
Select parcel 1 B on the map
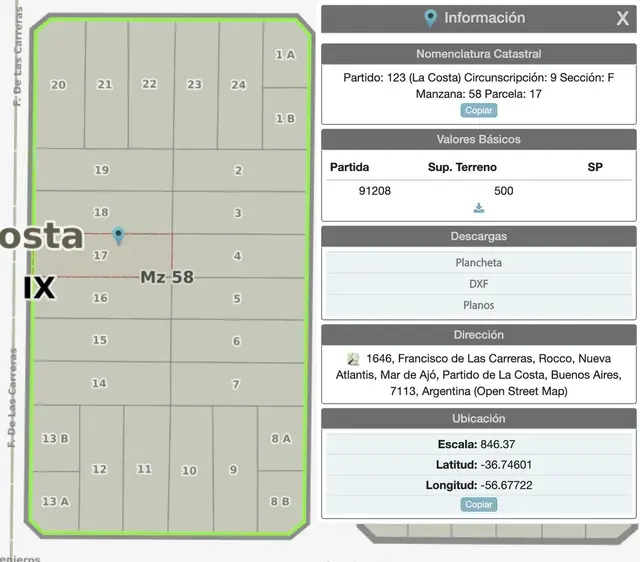coord(285,119)
